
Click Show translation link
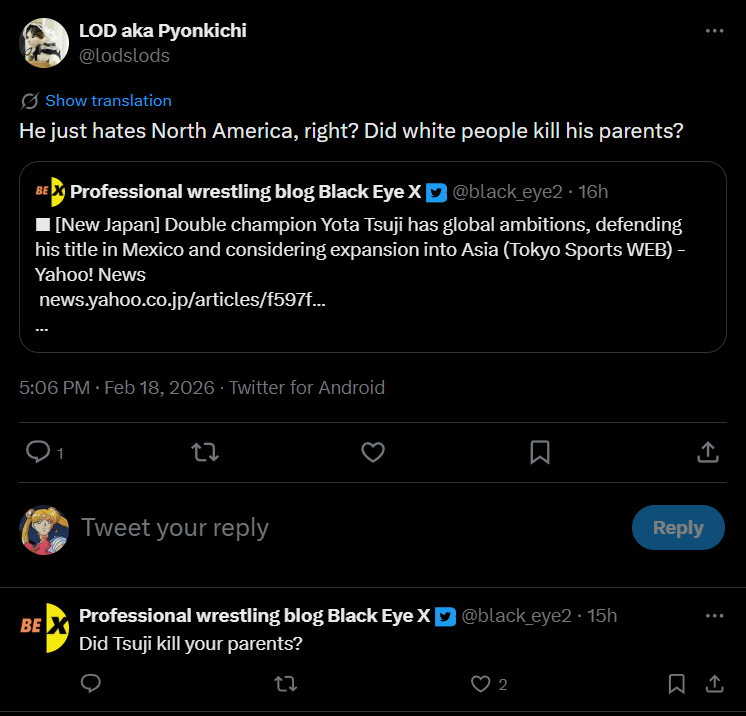coord(108,100)
